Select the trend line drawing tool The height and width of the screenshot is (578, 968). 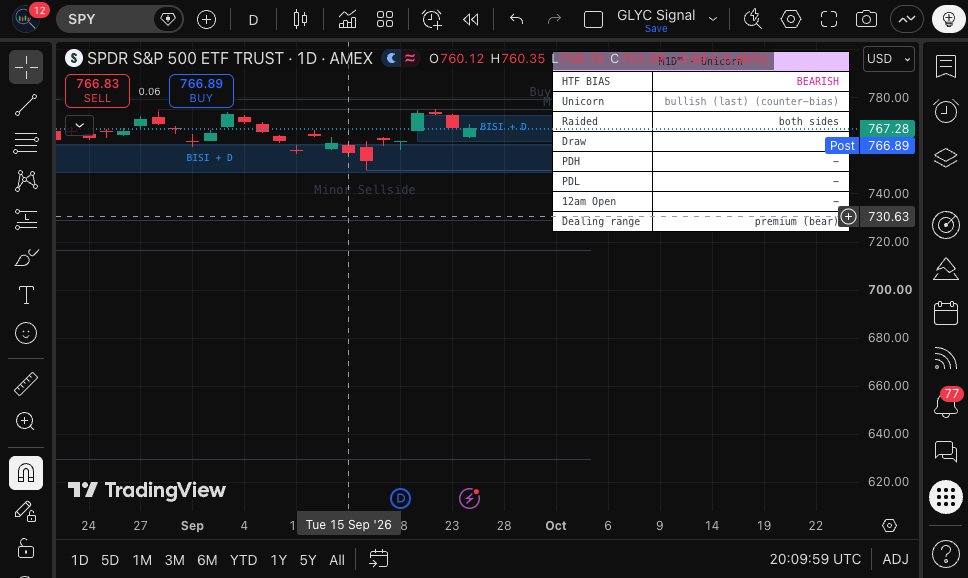click(26, 105)
